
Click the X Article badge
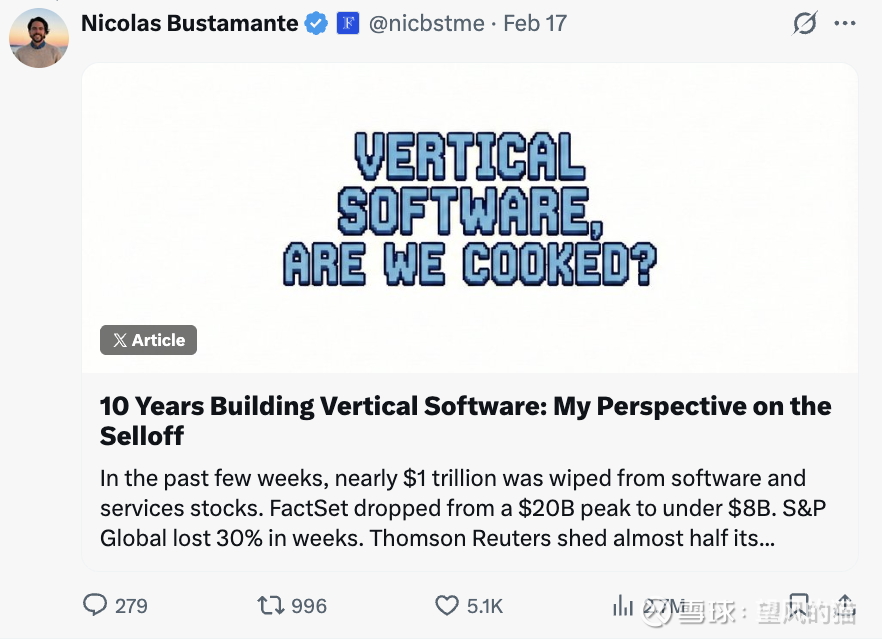[148, 340]
